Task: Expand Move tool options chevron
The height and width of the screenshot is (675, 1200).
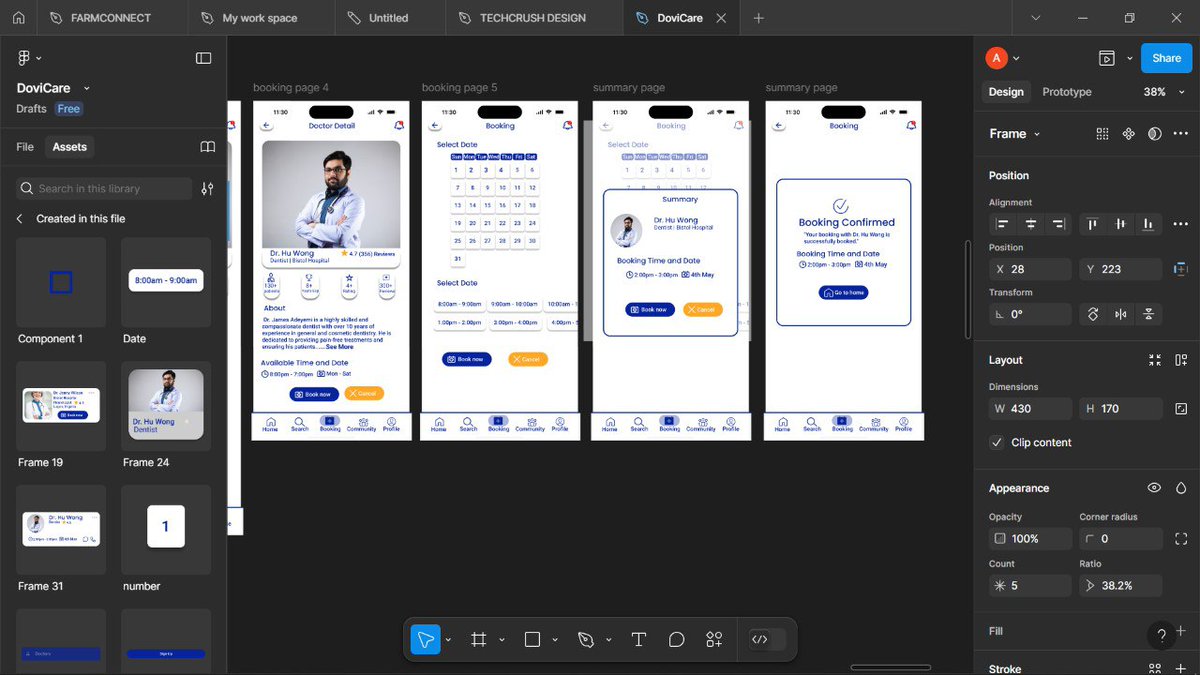Action: [x=448, y=640]
